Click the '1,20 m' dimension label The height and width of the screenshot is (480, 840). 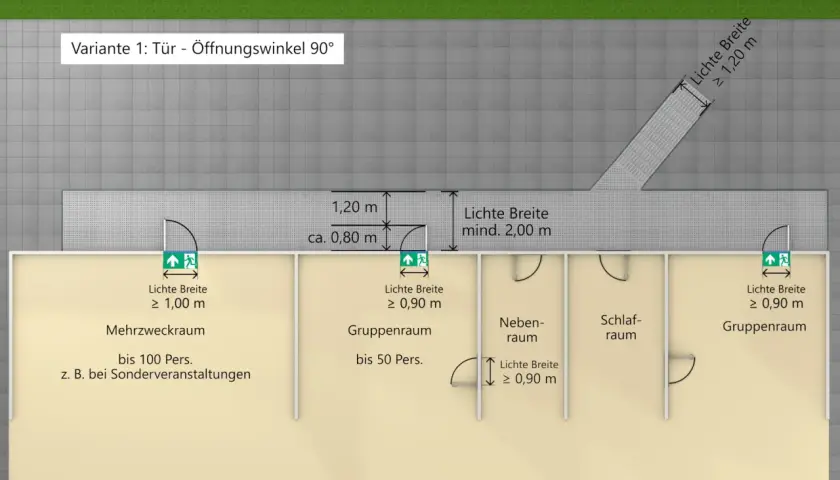coord(354,207)
